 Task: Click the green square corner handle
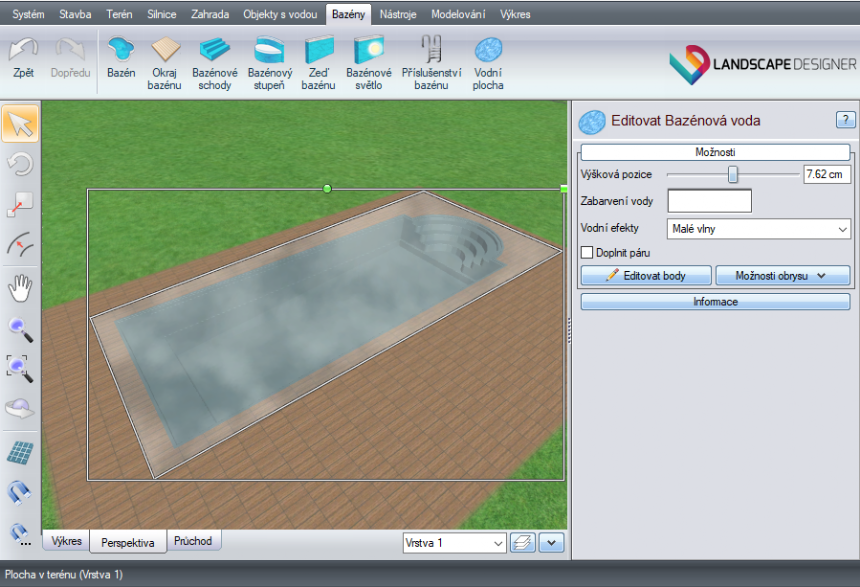(564, 189)
